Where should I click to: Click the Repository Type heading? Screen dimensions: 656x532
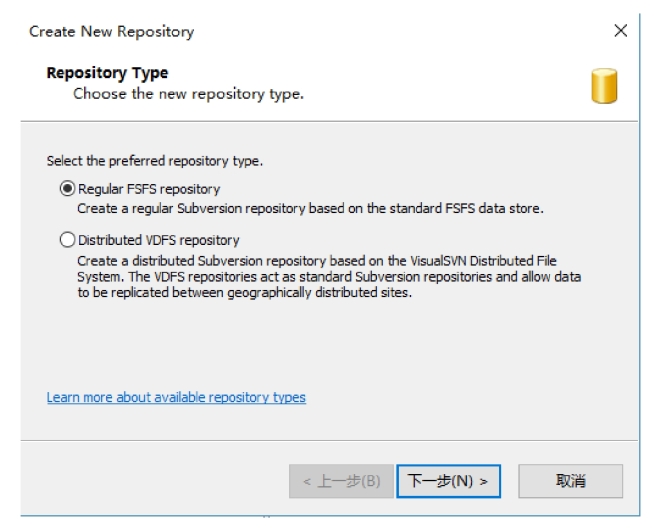pos(108,73)
